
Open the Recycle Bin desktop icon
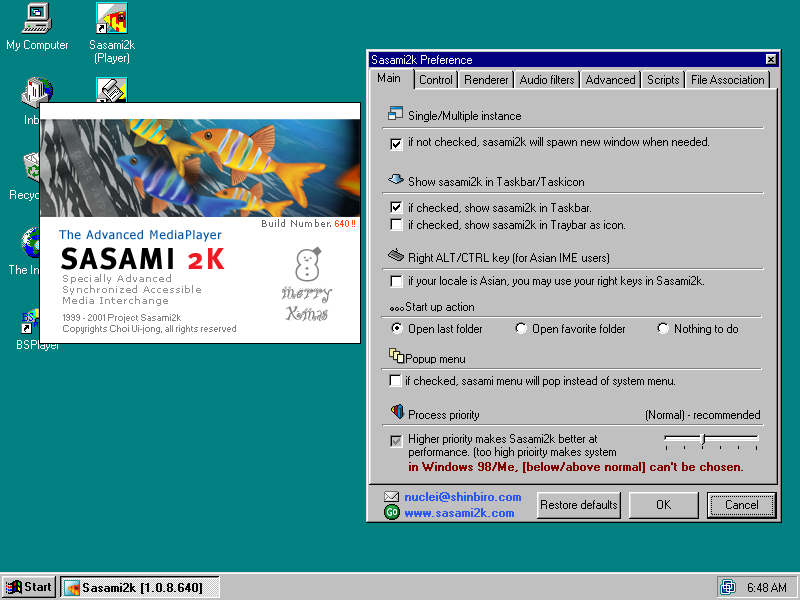32,167
